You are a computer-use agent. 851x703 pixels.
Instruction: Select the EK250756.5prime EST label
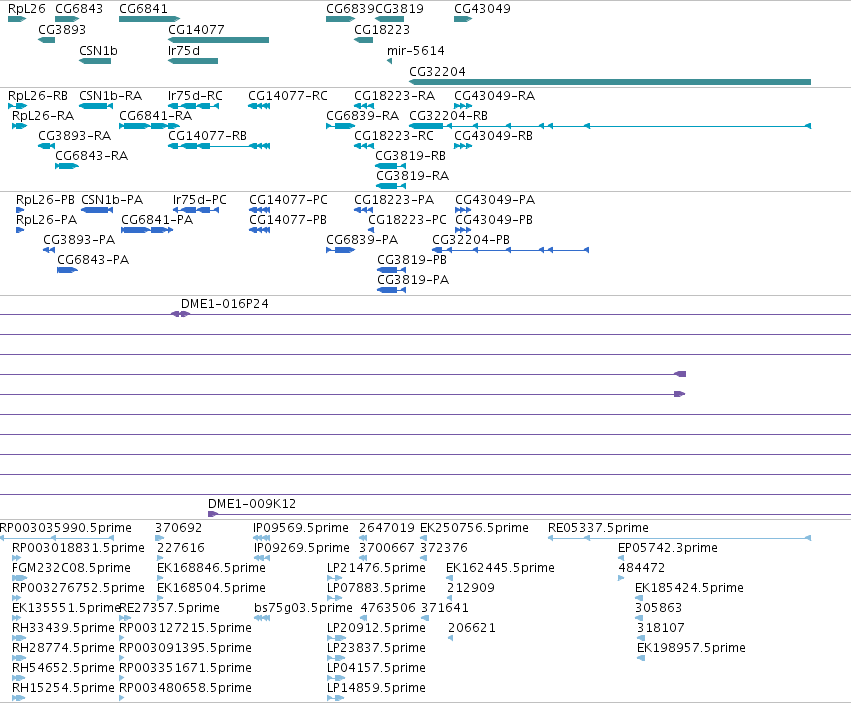(474, 528)
